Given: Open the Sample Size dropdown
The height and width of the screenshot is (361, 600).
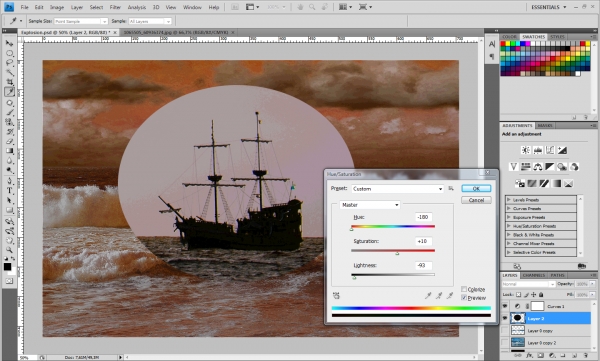Looking at the screenshot, I should coord(81,21).
